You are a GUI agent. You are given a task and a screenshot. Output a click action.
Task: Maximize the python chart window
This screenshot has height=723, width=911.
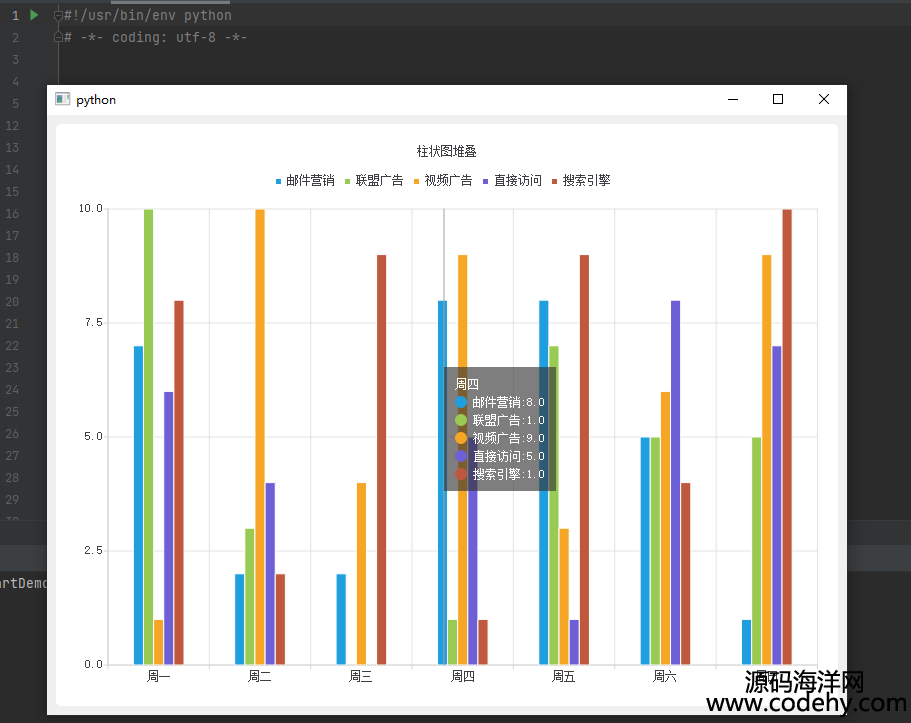[778, 99]
